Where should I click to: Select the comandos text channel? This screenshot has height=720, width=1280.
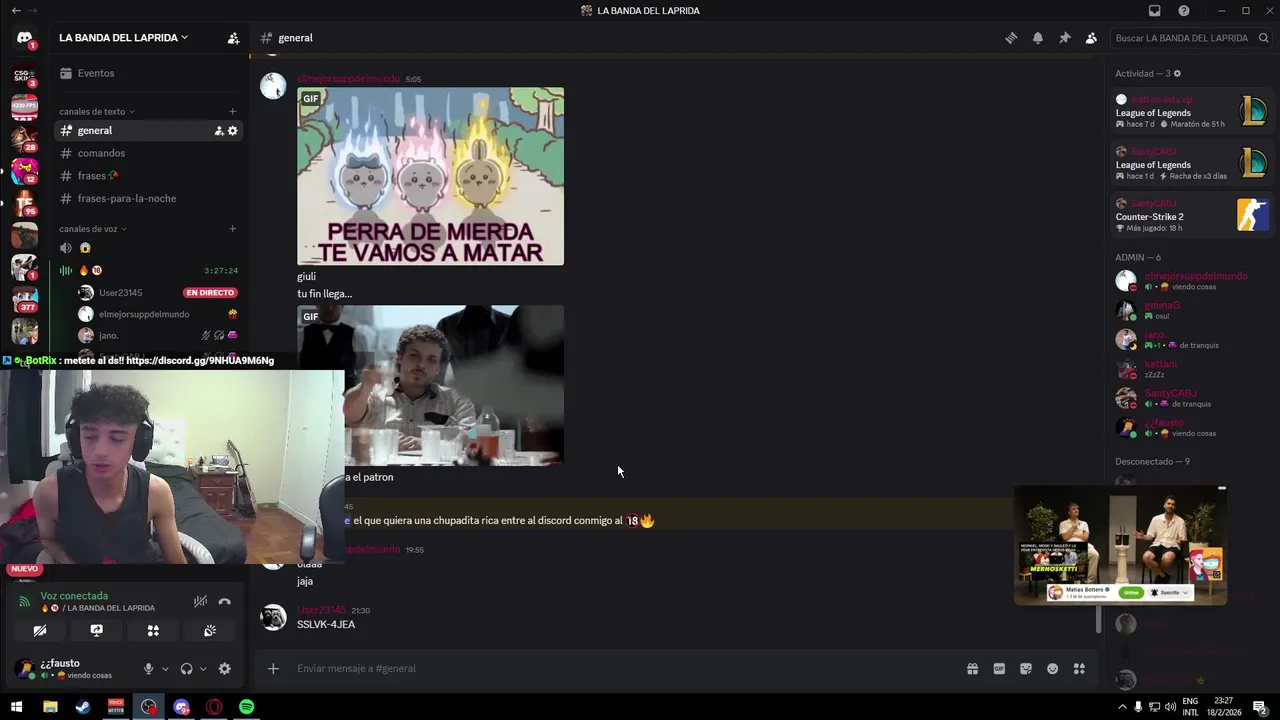coord(148,153)
